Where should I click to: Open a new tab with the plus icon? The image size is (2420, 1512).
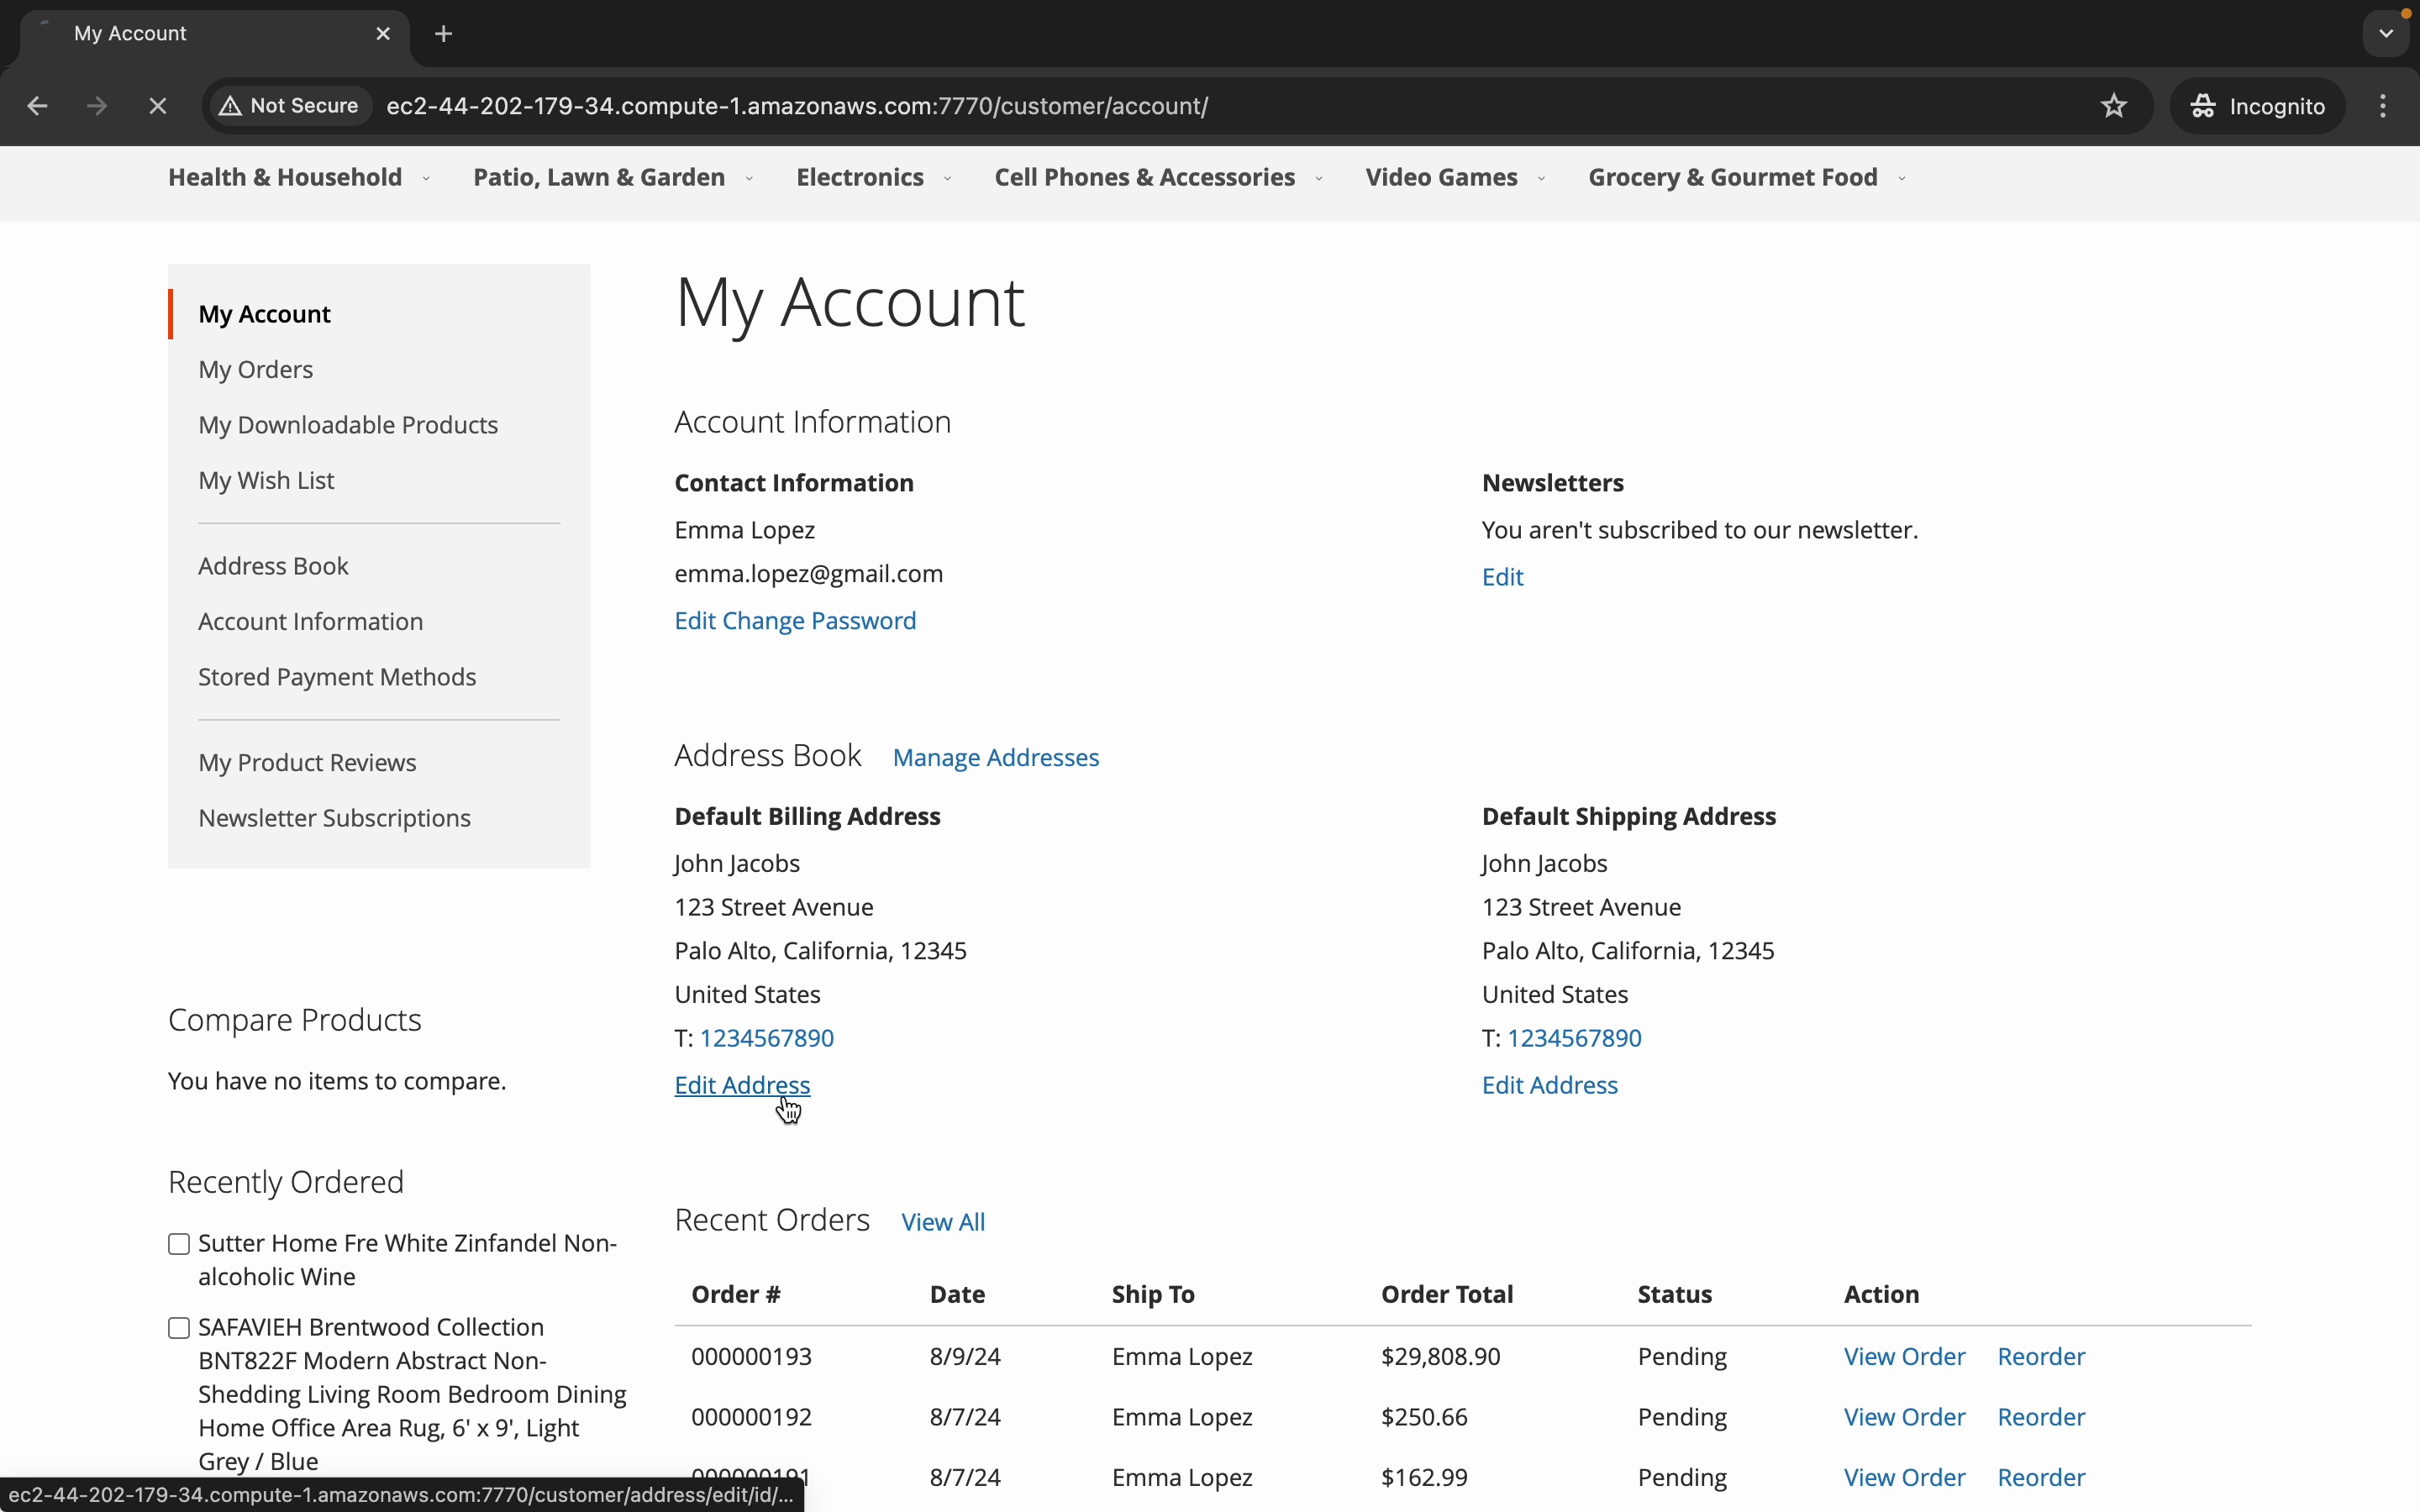coord(444,34)
